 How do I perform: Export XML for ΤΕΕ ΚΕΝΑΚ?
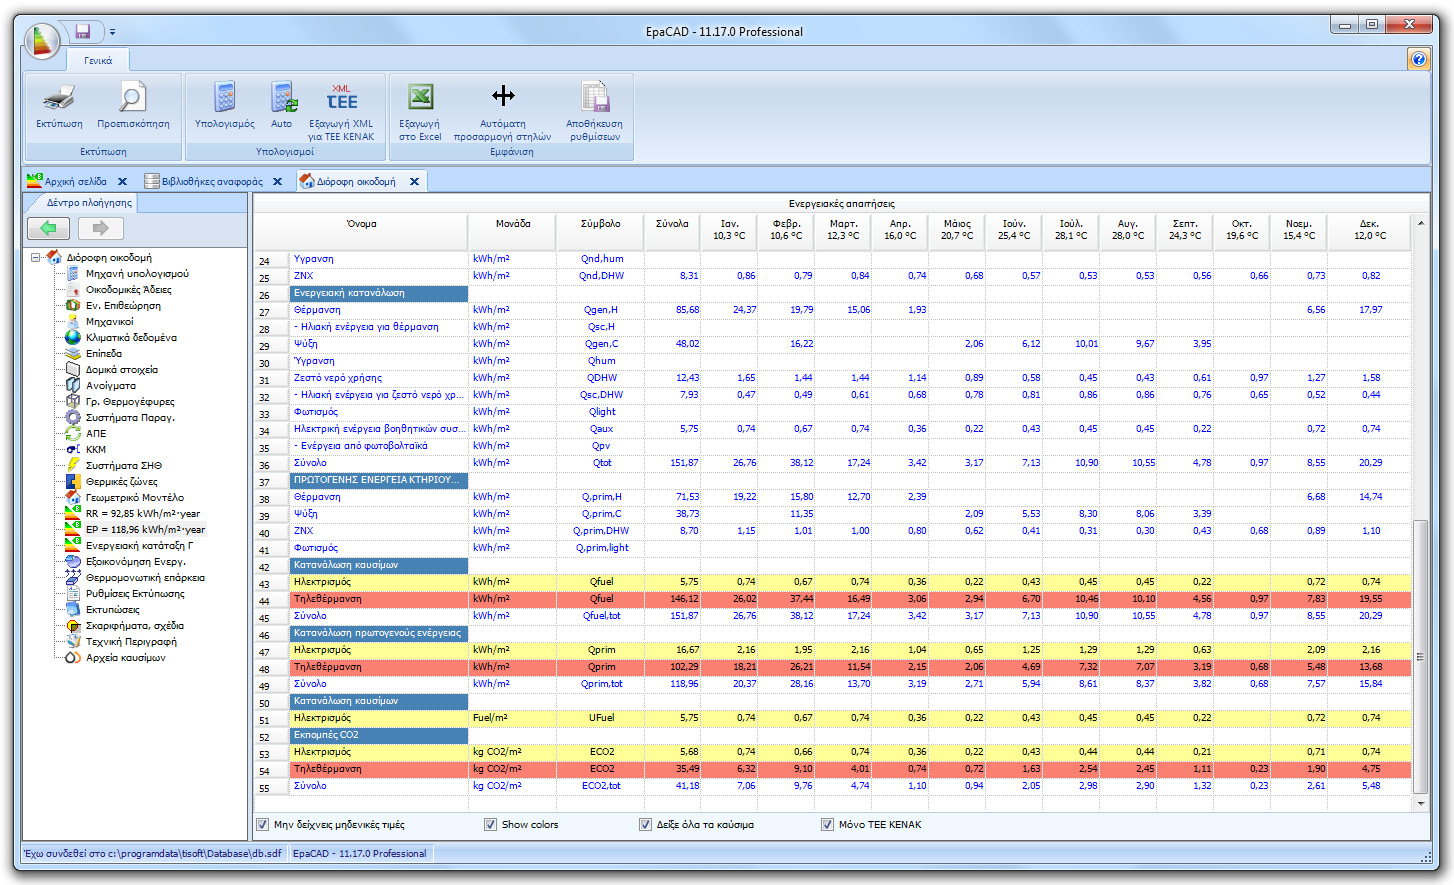[x=342, y=110]
